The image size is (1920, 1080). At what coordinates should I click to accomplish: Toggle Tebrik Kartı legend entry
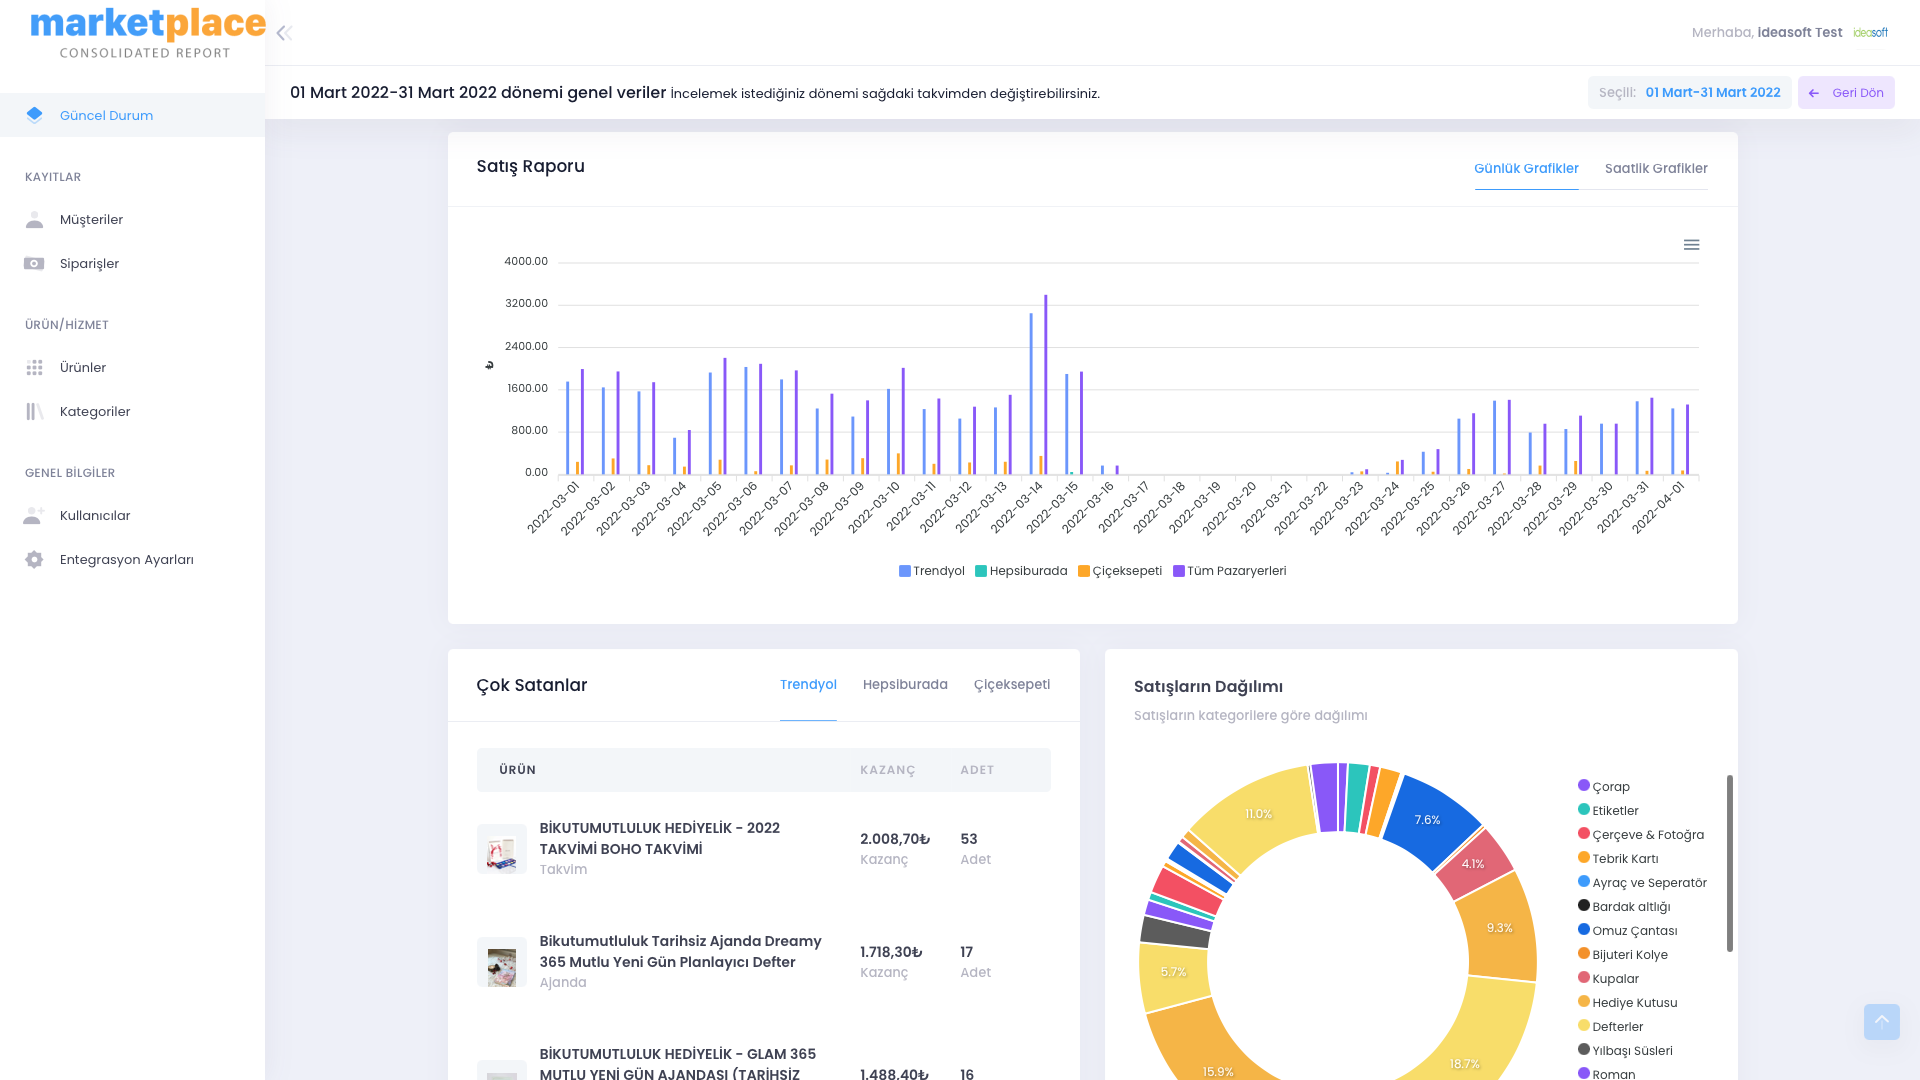pos(1618,858)
